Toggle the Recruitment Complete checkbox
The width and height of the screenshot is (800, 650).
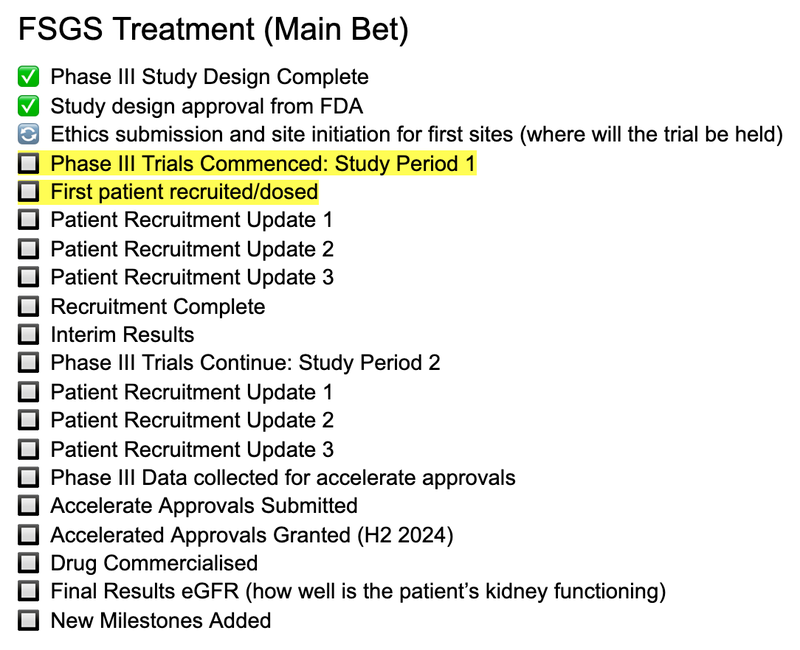coord(28,307)
